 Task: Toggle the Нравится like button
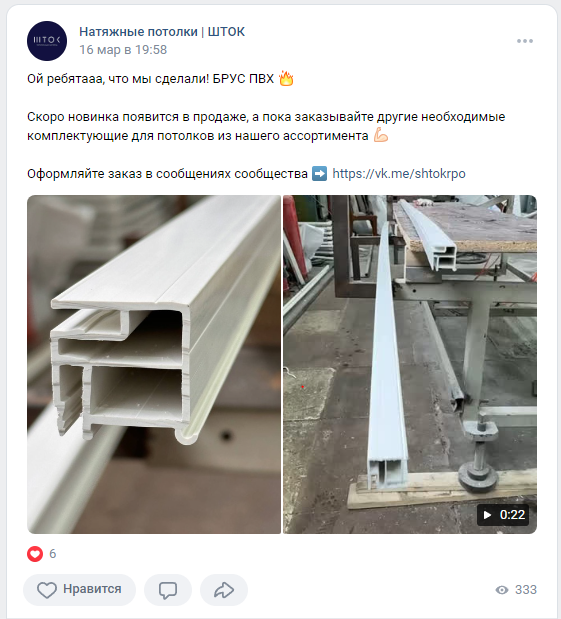click(79, 590)
